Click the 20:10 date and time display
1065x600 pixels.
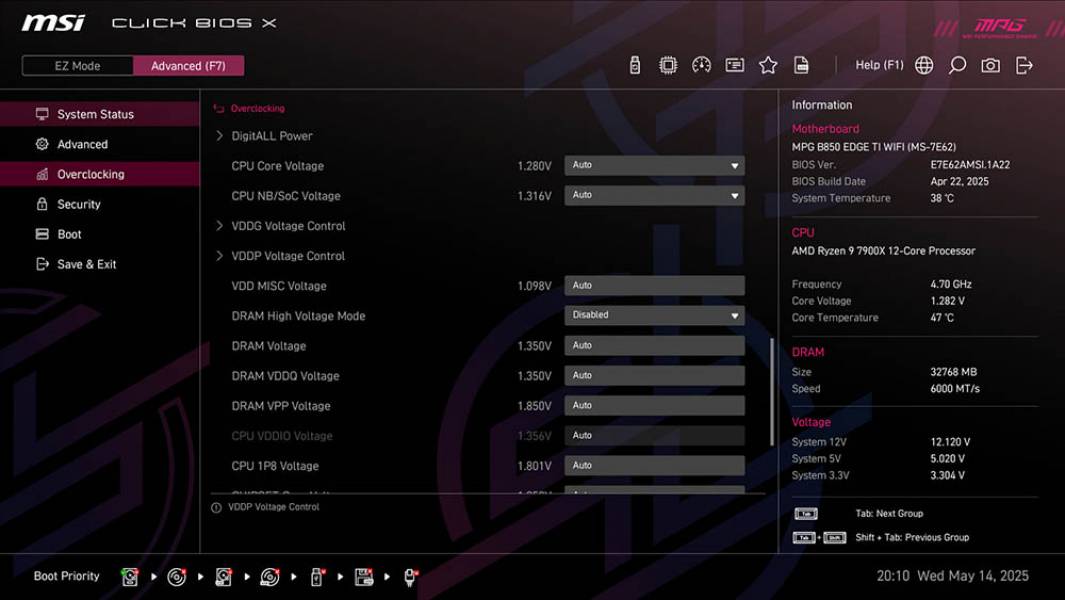[x=952, y=576]
